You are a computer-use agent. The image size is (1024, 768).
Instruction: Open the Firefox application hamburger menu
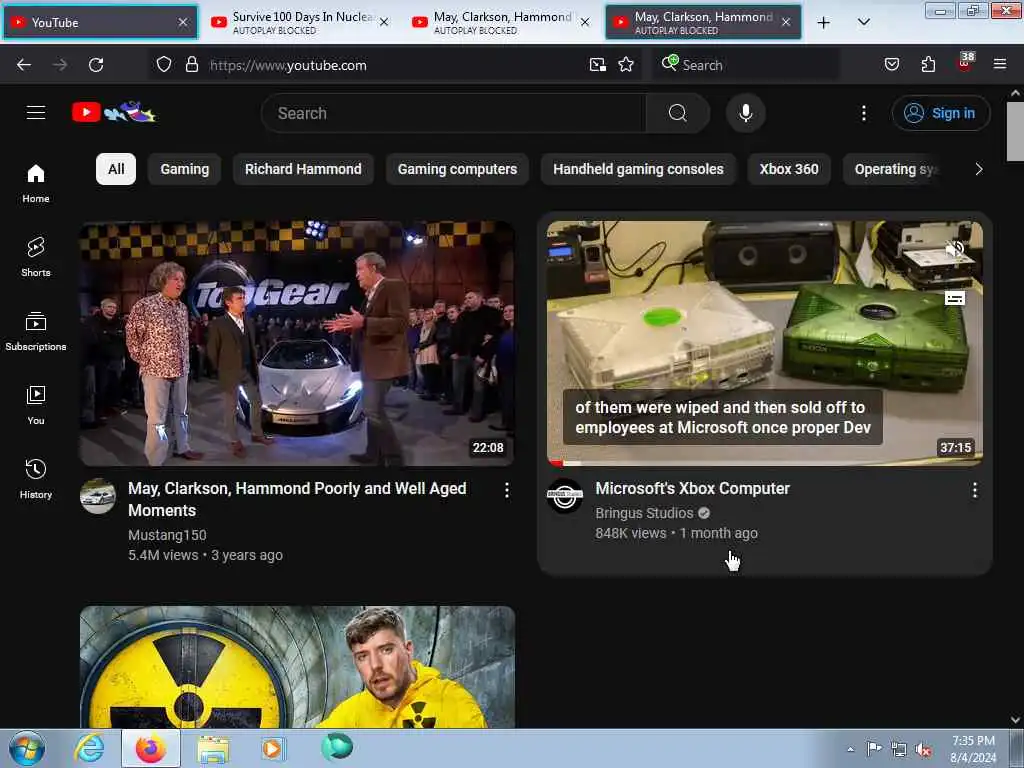tap(999, 64)
